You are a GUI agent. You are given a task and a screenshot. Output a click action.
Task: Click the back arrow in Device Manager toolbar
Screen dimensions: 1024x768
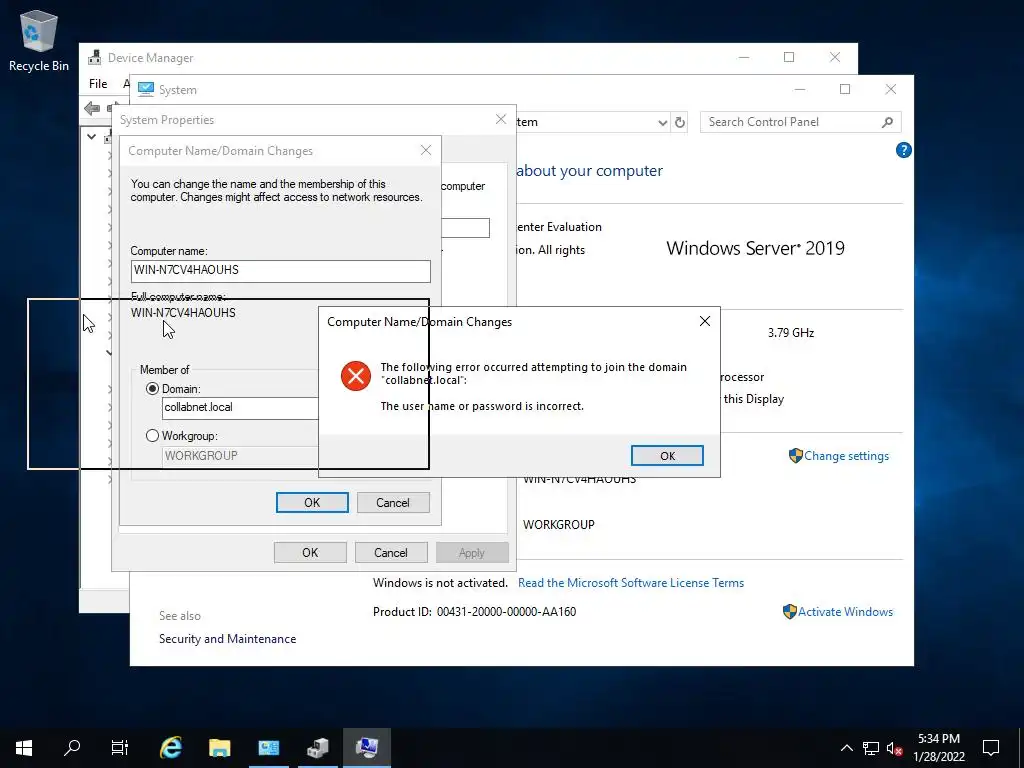[92, 108]
